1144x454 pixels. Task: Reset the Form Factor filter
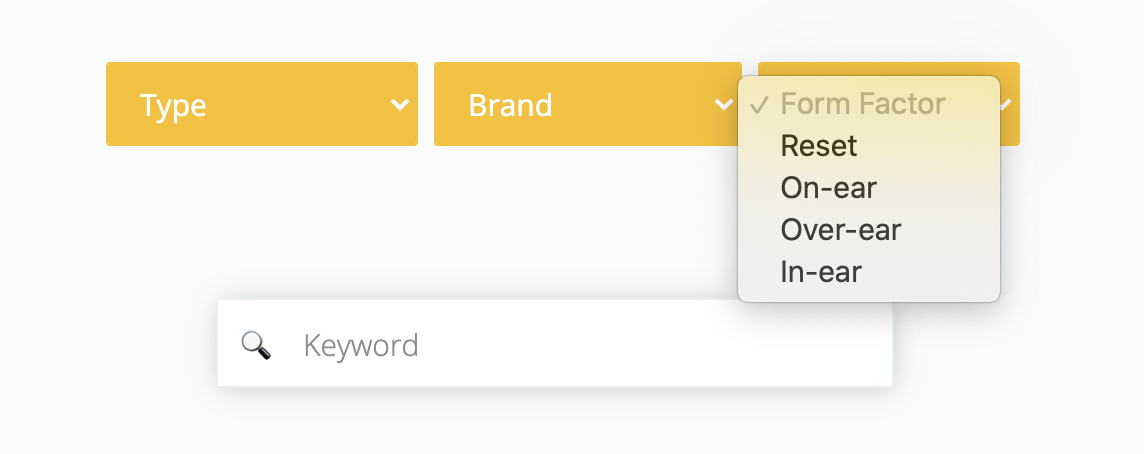819,146
